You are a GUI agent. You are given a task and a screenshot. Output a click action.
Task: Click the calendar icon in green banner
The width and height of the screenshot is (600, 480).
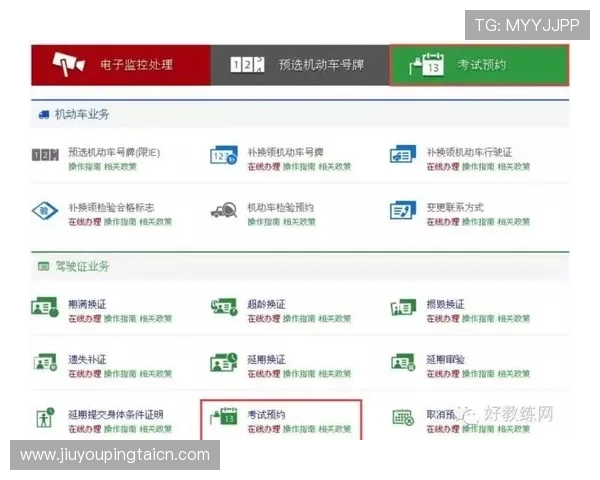click(x=427, y=65)
